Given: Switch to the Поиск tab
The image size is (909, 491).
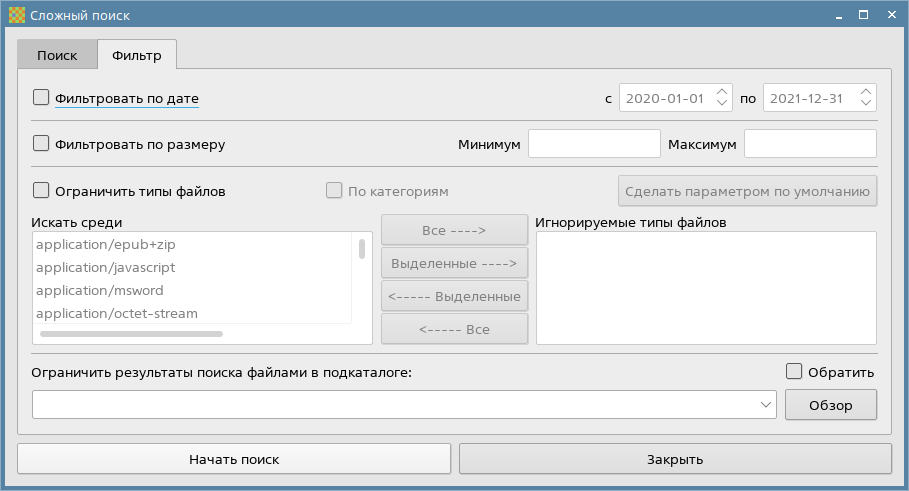Looking at the screenshot, I should click(x=57, y=55).
